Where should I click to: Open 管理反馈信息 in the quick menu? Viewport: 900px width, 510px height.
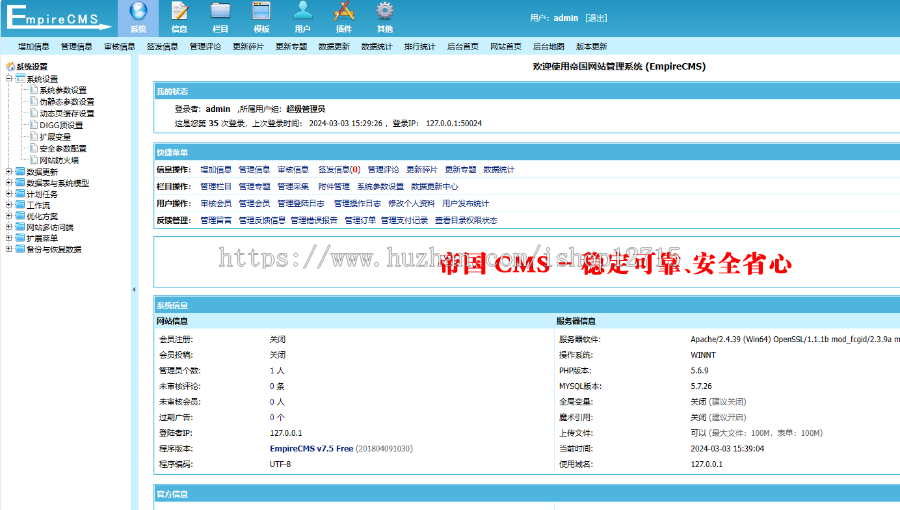point(262,220)
